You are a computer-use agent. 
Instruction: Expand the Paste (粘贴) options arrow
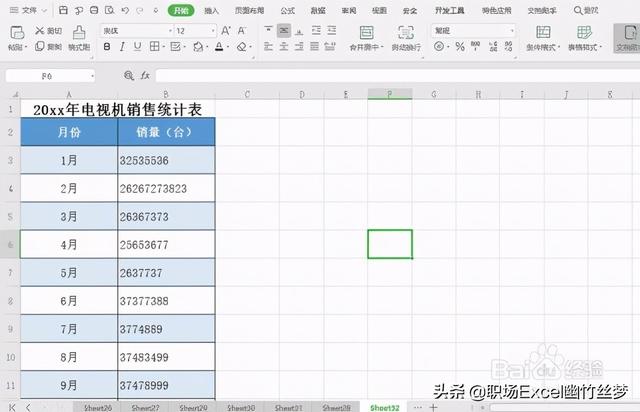(x=26, y=47)
